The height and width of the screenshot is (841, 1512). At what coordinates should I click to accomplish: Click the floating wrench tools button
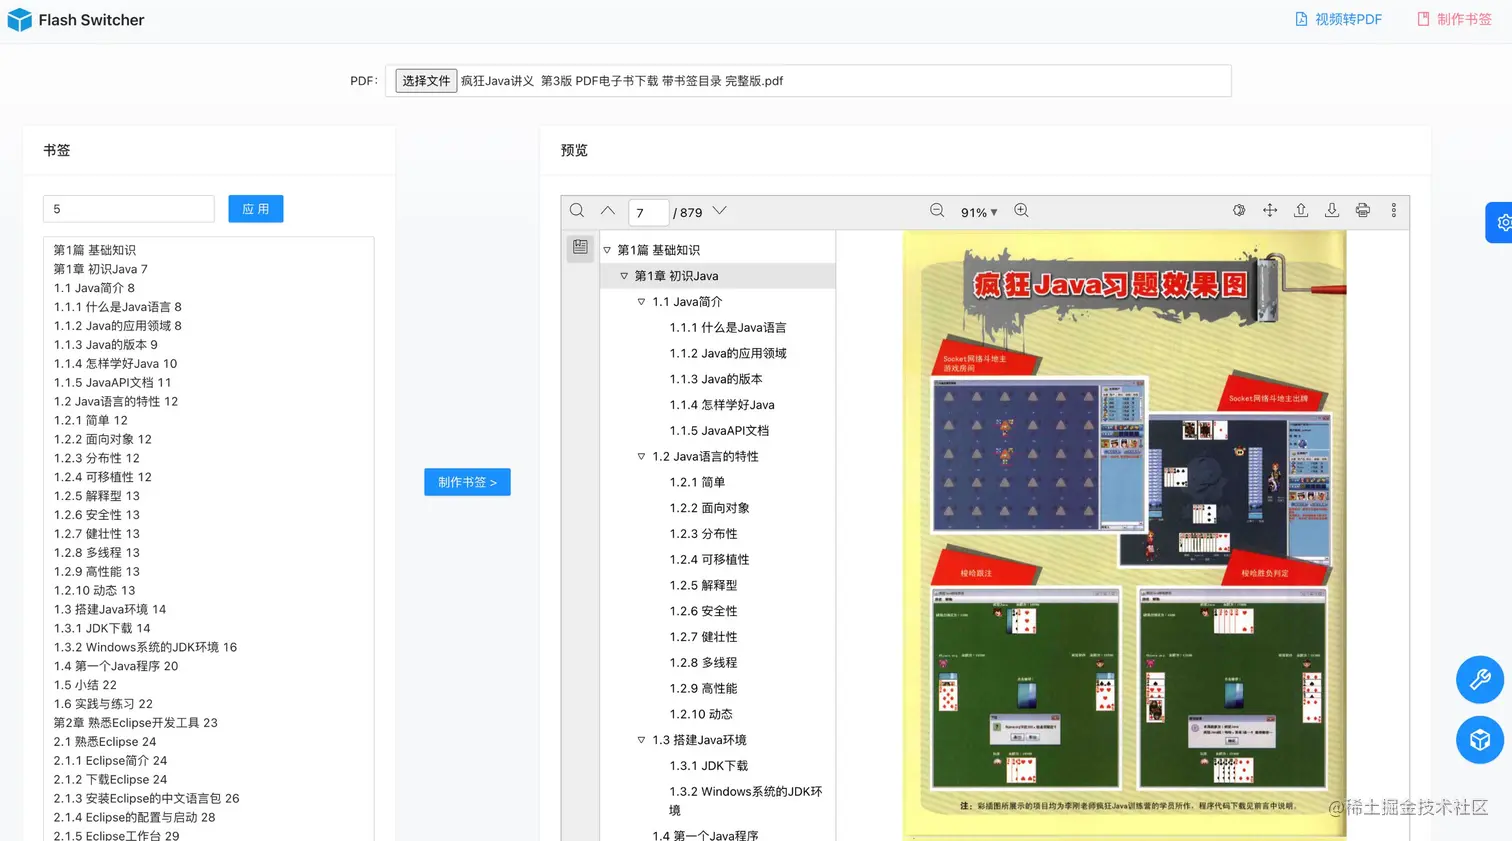click(x=1480, y=680)
